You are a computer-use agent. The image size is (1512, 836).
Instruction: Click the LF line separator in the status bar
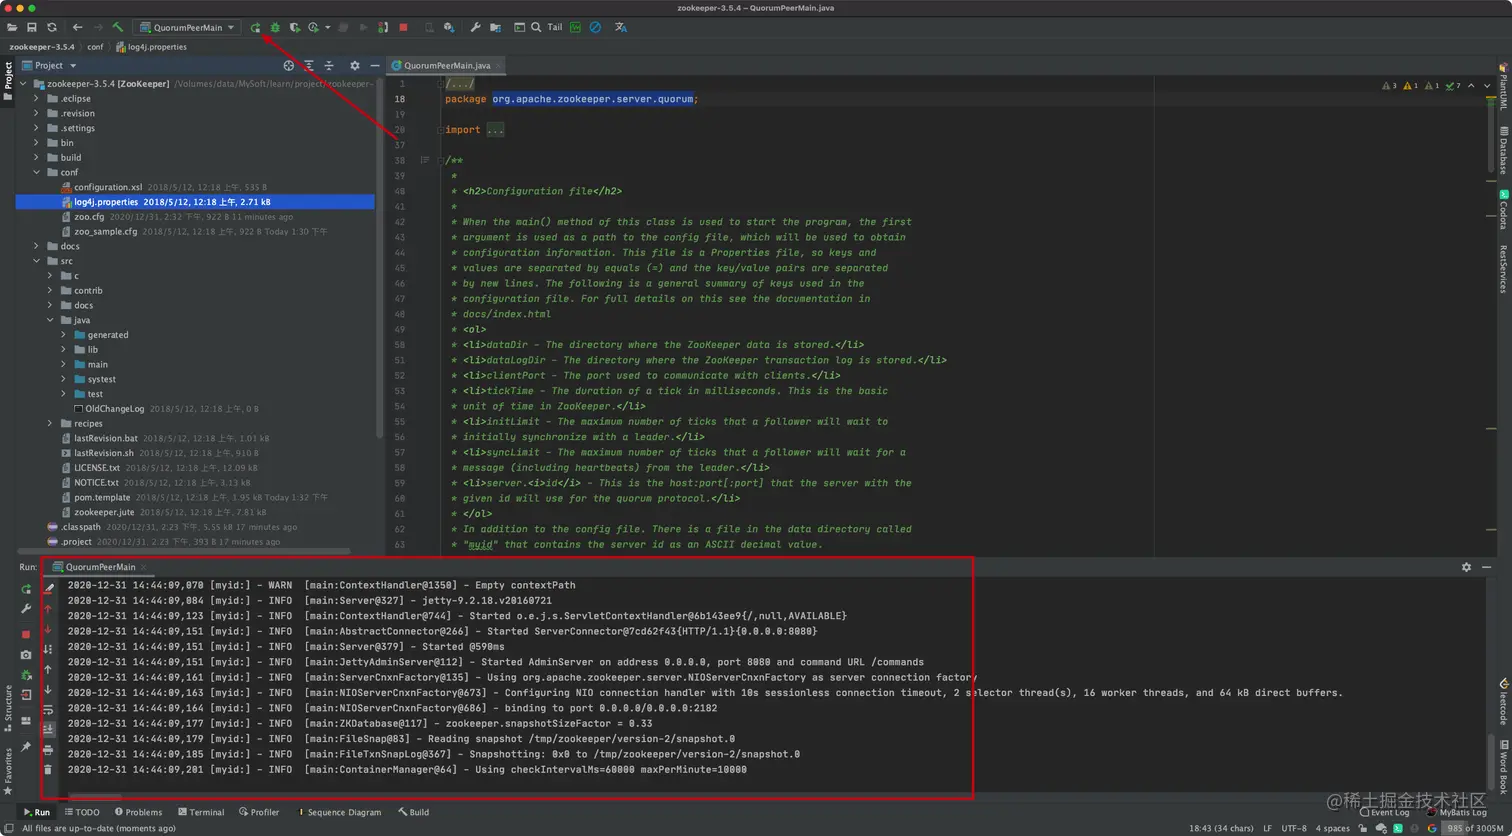click(1267, 828)
